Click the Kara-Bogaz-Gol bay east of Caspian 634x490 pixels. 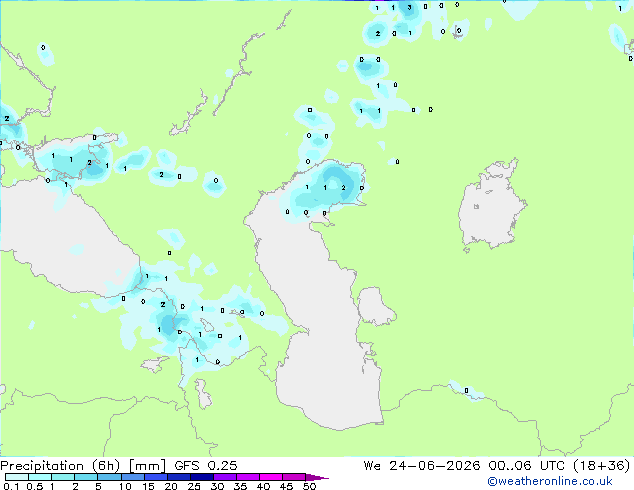point(374,305)
